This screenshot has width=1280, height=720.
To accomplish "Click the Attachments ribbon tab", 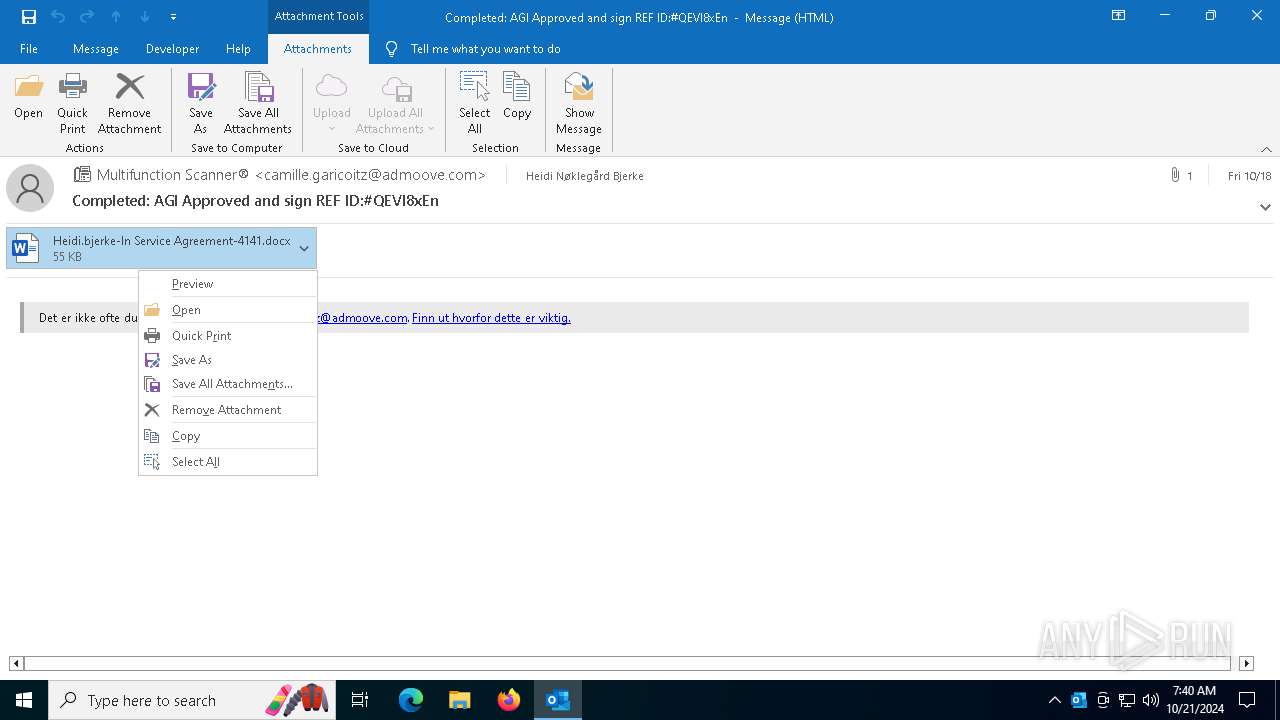I will tap(318, 49).
